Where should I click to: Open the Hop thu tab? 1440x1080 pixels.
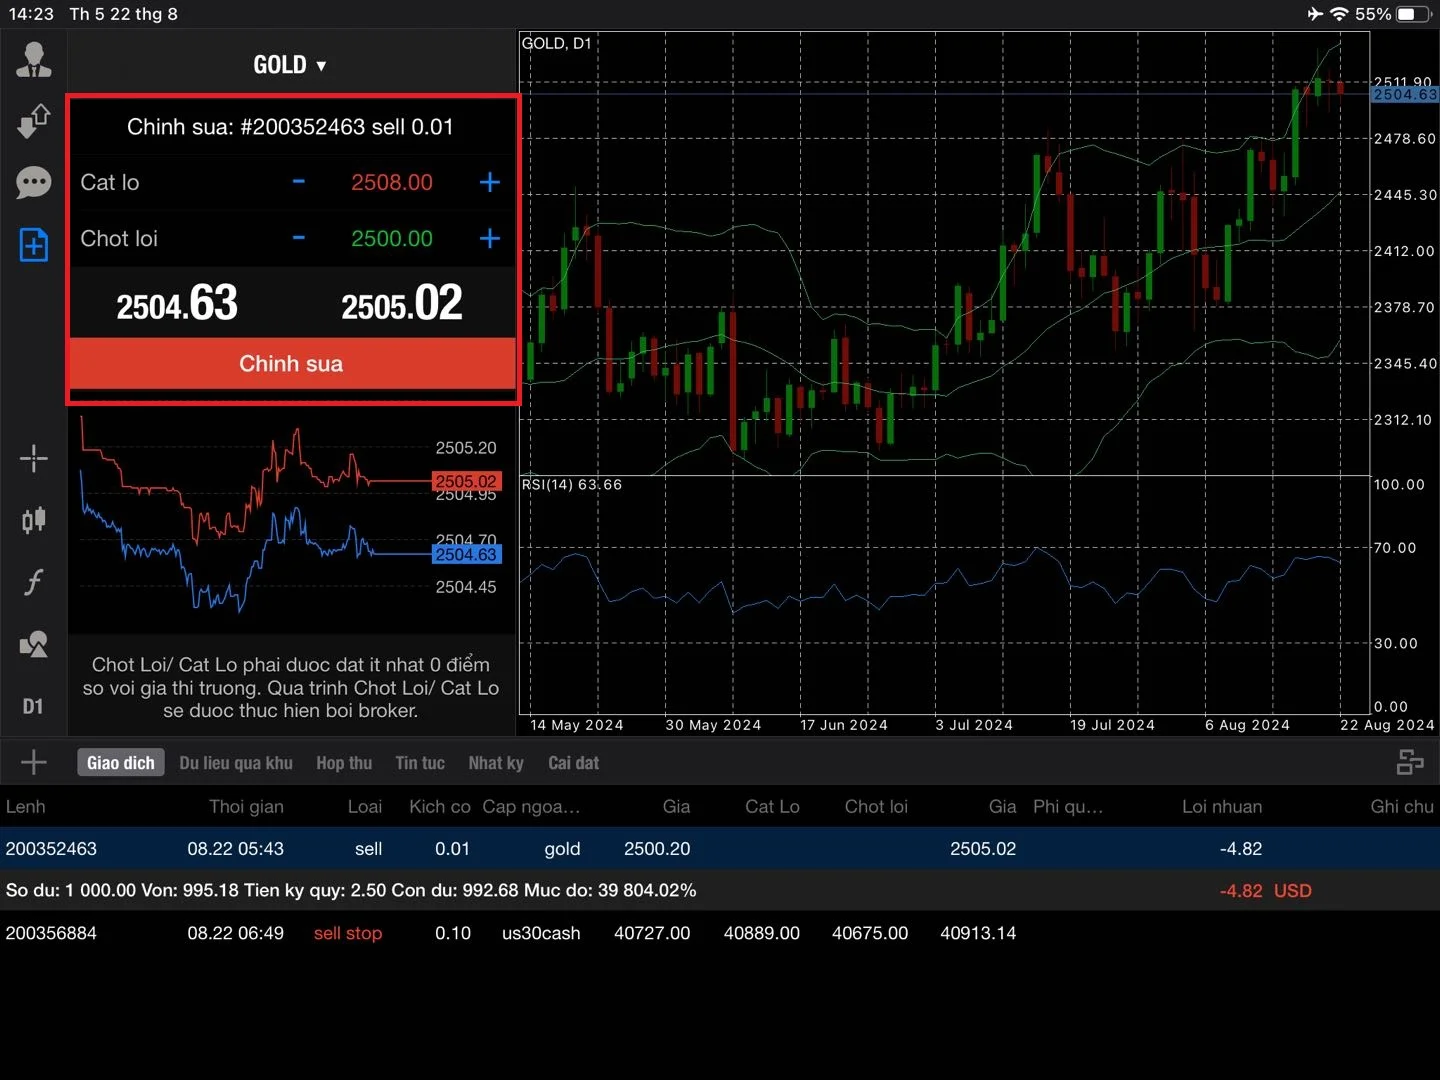344,763
